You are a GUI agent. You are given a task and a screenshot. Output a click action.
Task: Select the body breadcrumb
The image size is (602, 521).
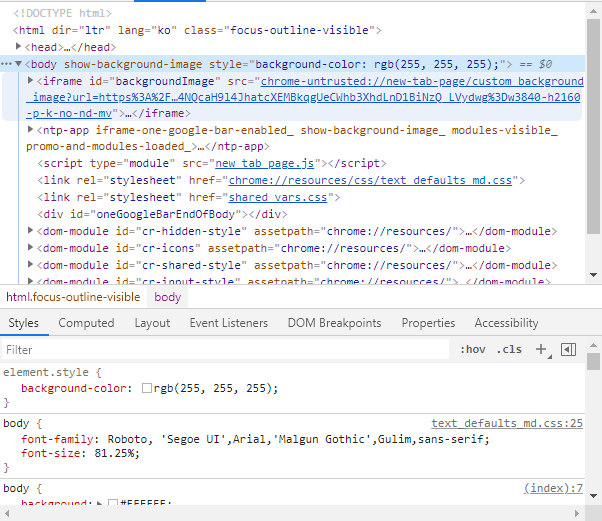(x=167, y=297)
